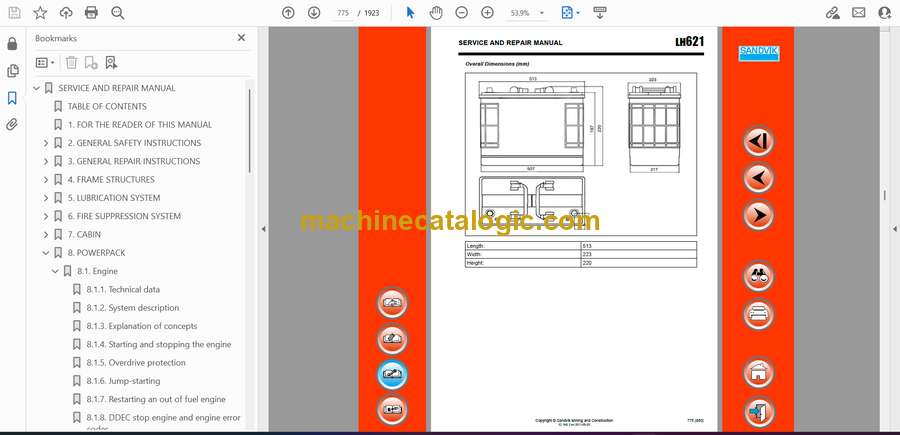Collapse 8. POWERPACK bookmark
The image size is (900, 435).
coord(46,253)
